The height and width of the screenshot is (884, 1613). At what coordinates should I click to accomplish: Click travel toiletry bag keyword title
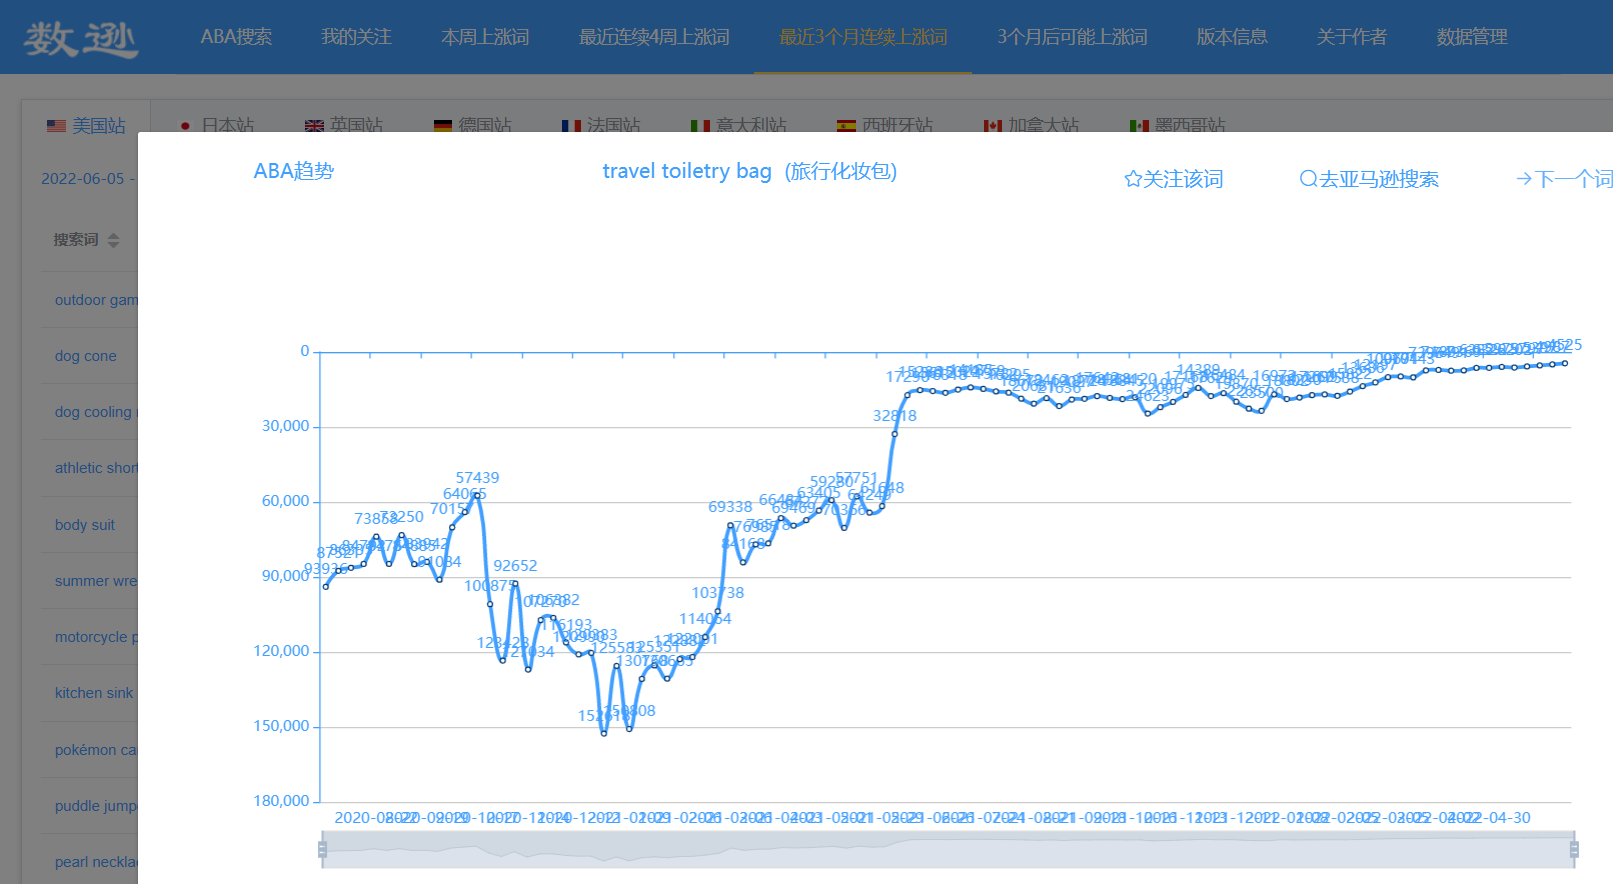[750, 171]
